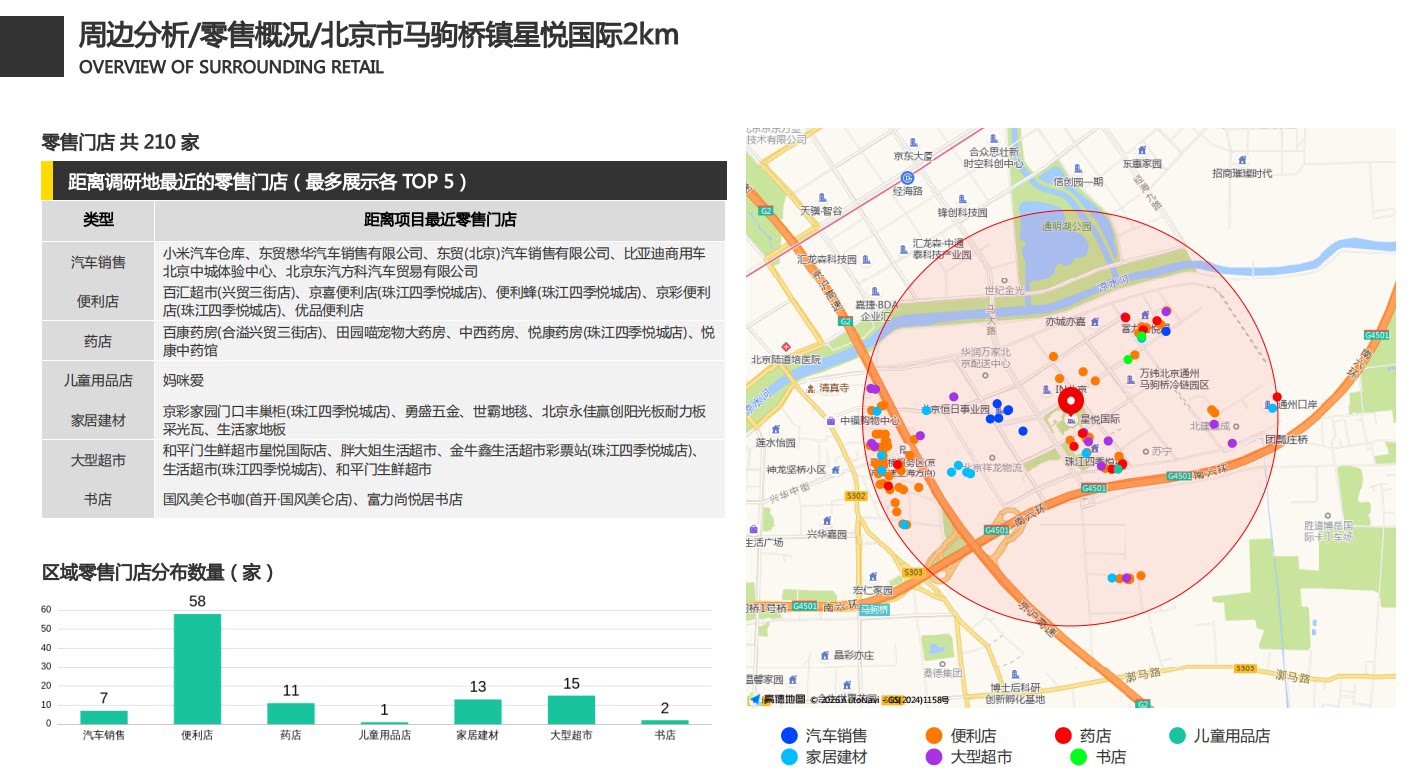Select the purple 大型超市 legend swatch

click(x=935, y=757)
